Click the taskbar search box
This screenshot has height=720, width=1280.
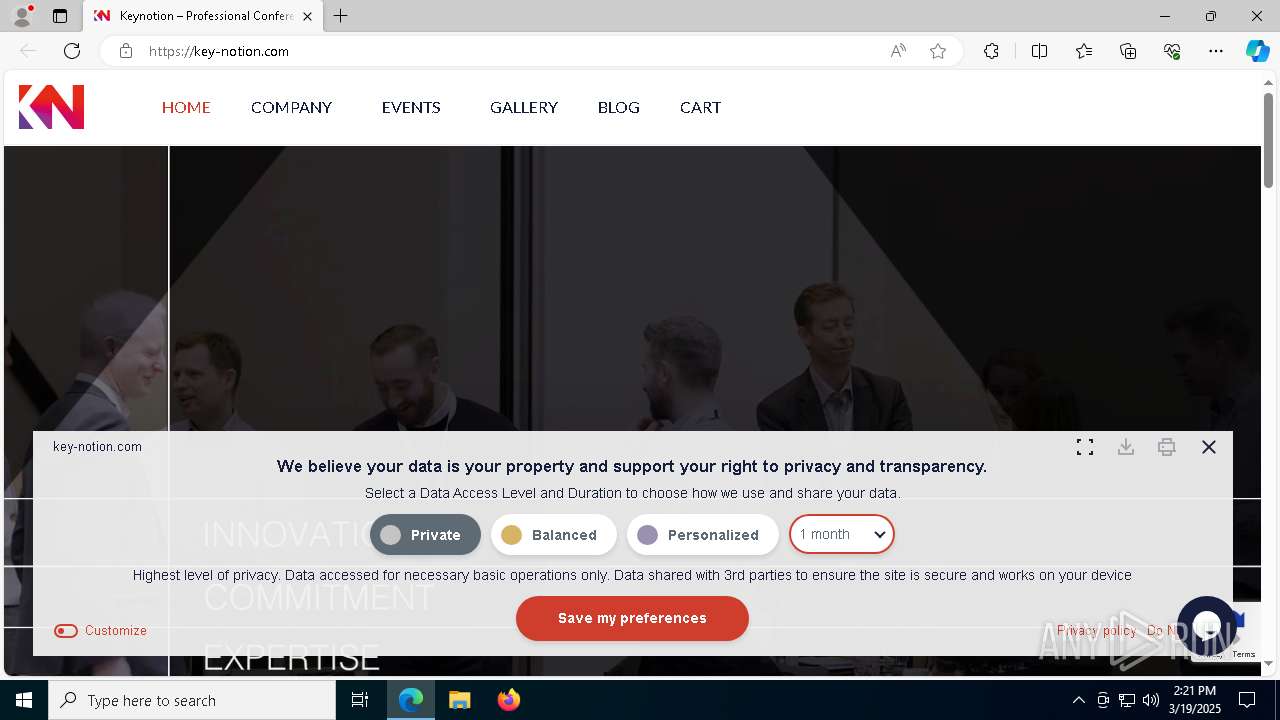click(192, 700)
